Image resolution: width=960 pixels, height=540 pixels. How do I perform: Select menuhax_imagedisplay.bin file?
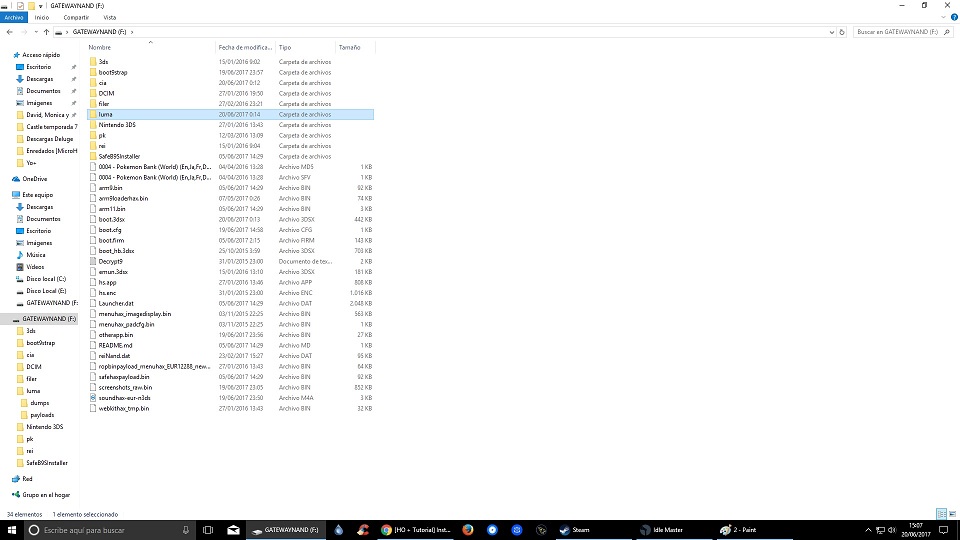click(x=135, y=313)
